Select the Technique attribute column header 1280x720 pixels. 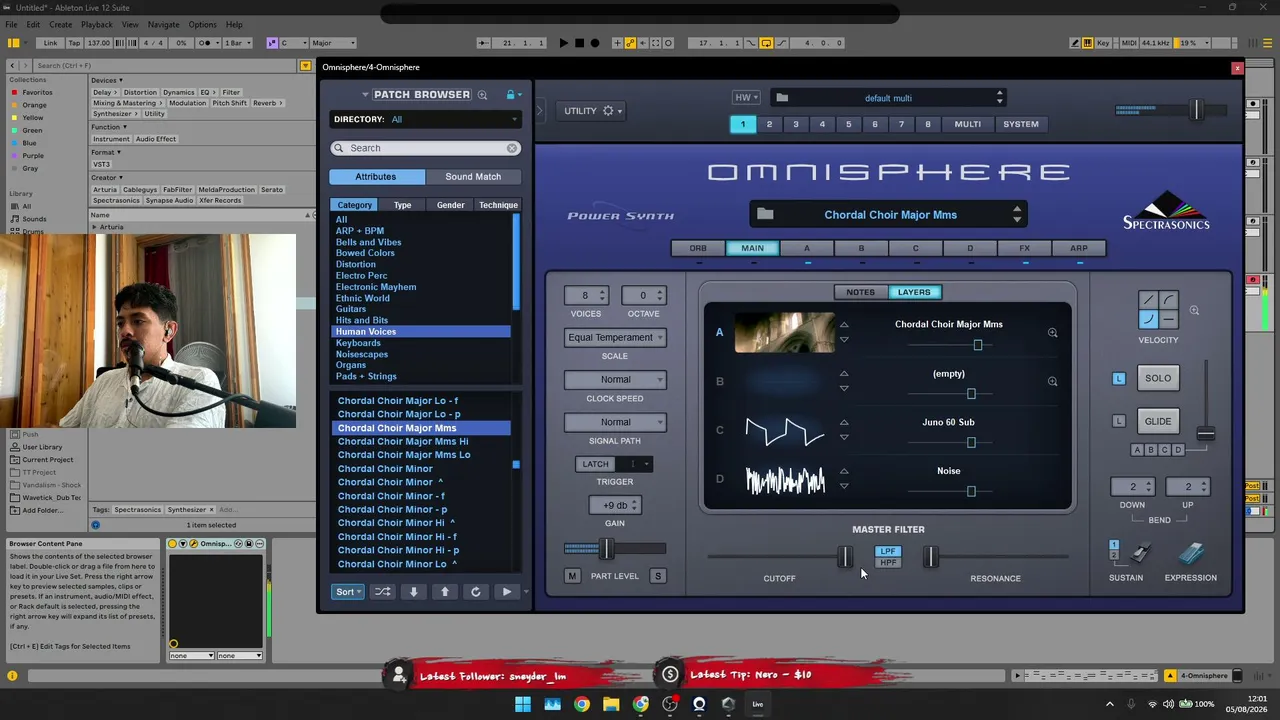tap(498, 205)
